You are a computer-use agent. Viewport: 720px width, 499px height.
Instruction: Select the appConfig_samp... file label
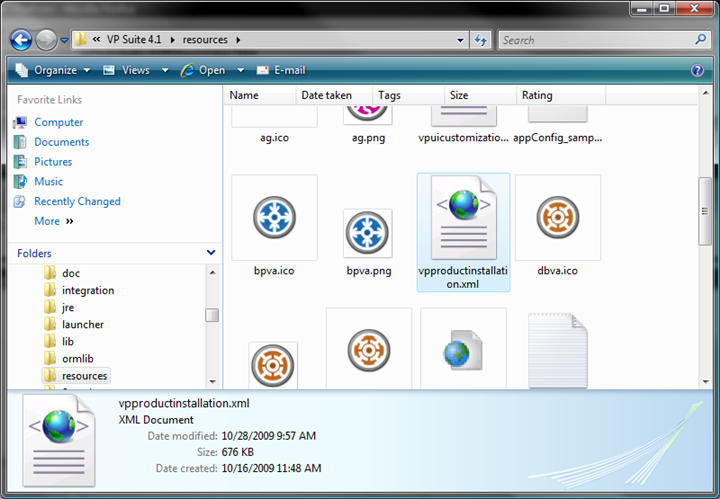pyautogui.click(x=557, y=138)
